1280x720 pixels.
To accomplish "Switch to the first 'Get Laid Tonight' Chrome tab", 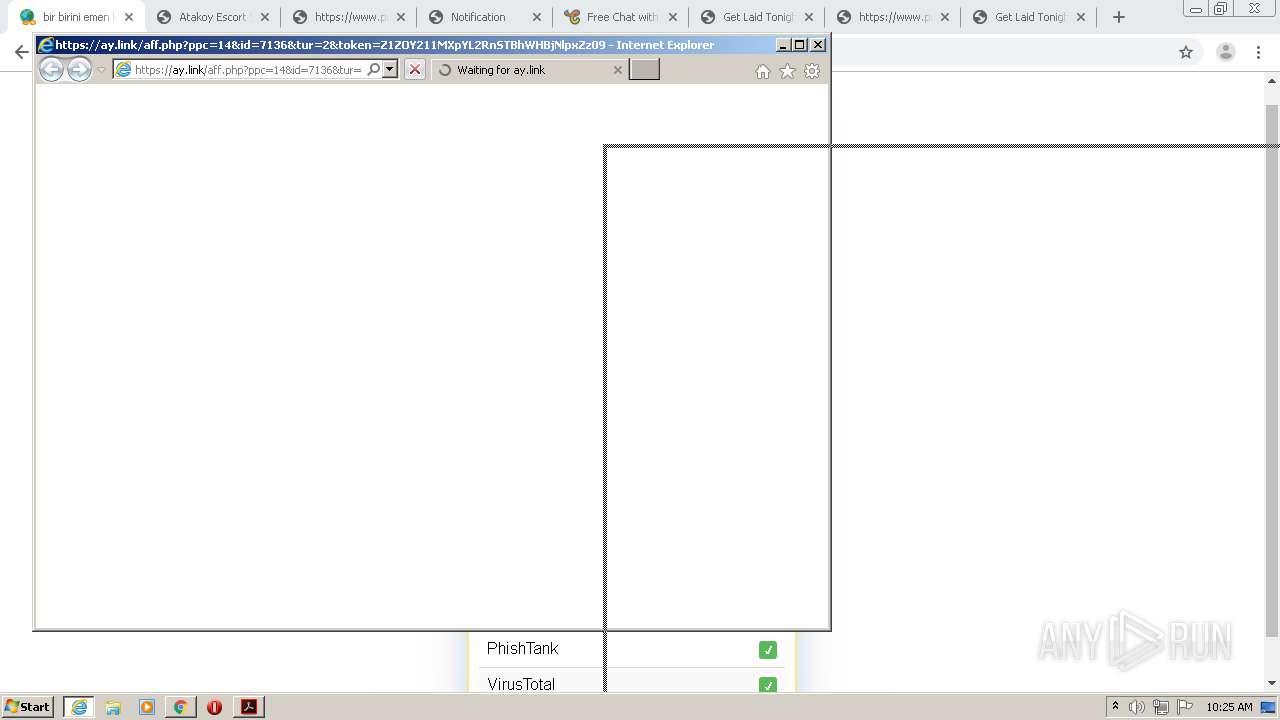I will (756, 17).
